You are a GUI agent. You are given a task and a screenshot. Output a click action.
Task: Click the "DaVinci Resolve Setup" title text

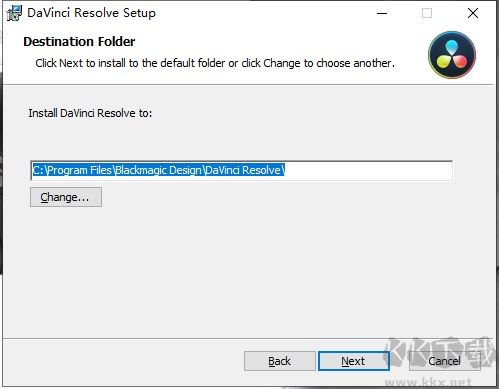coord(91,13)
